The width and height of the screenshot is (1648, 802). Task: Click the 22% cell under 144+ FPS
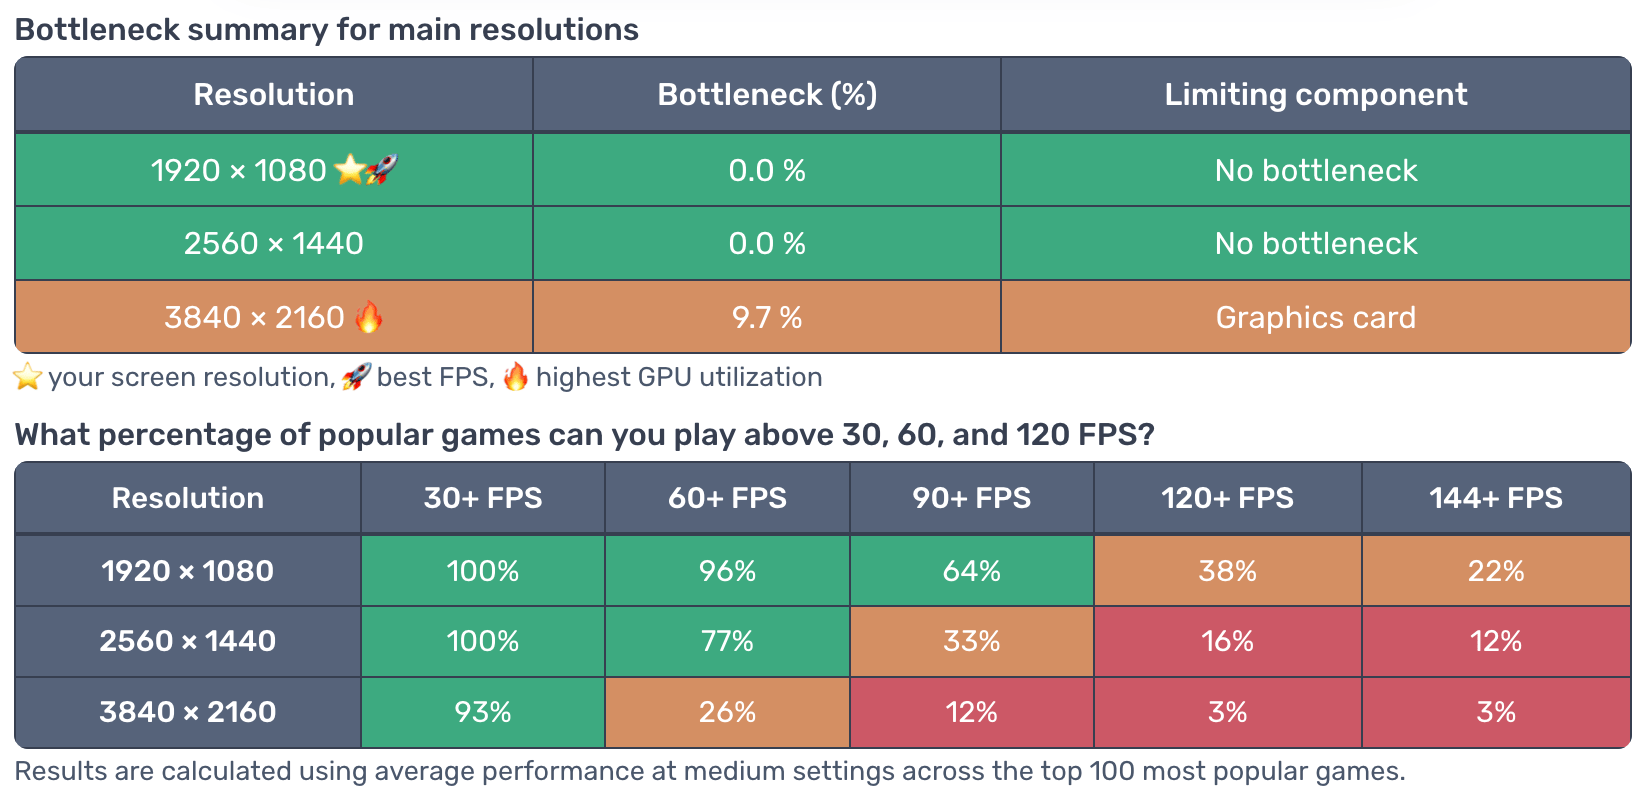[1496, 571]
